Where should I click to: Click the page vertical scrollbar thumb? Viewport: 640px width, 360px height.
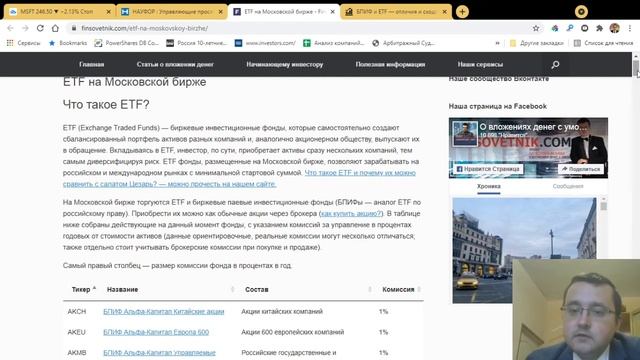click(x=636, y=68)
